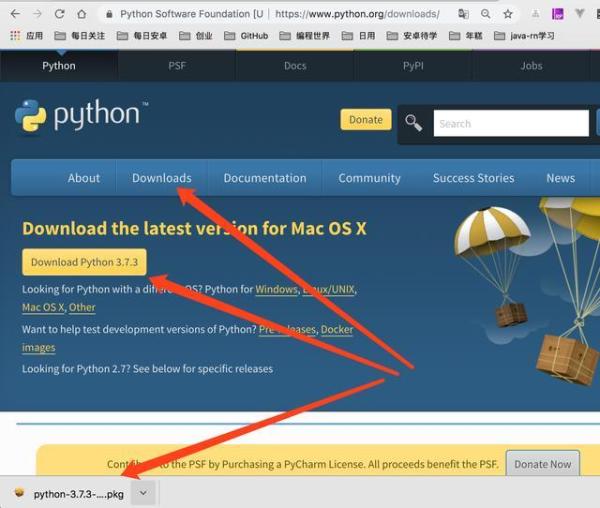Select the PyPI top tab

(413, 66)
